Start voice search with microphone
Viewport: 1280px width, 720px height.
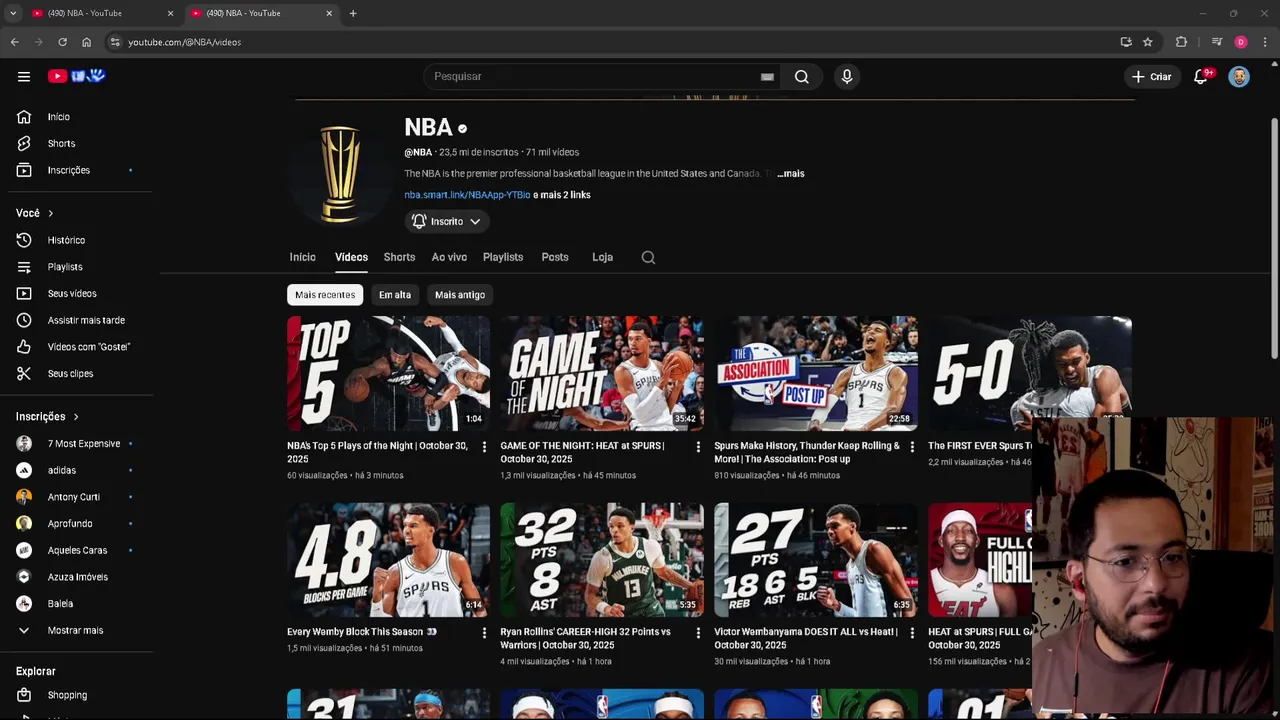click(x=847, y=76)
